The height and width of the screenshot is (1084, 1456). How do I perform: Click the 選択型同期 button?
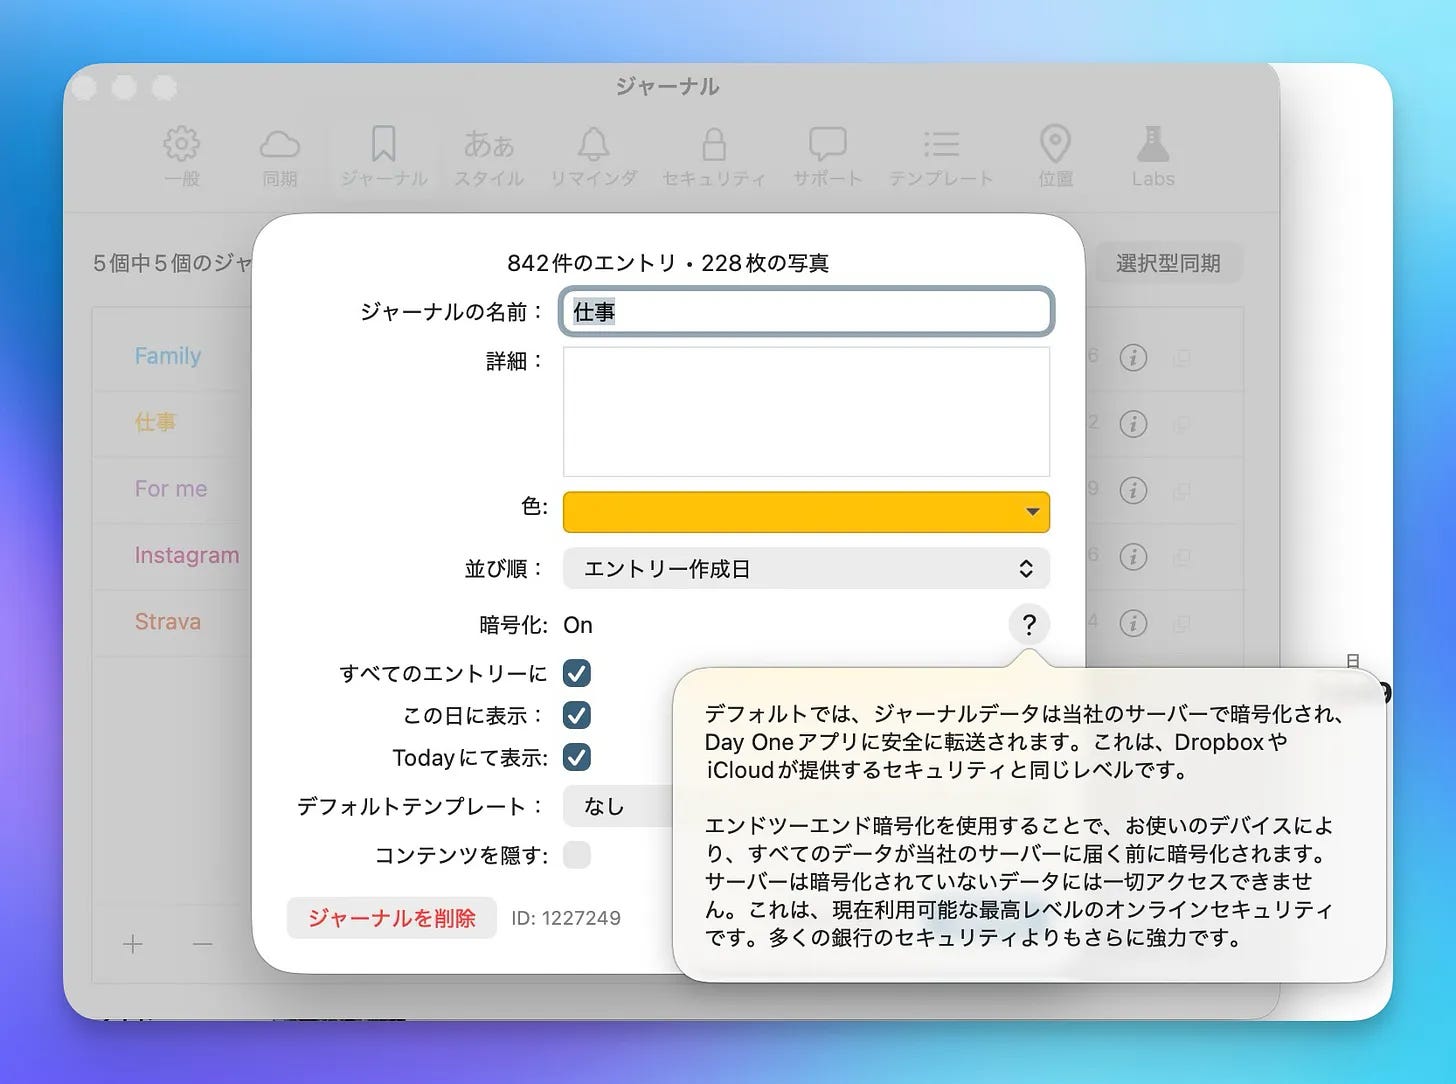(x=1168, y=263)
